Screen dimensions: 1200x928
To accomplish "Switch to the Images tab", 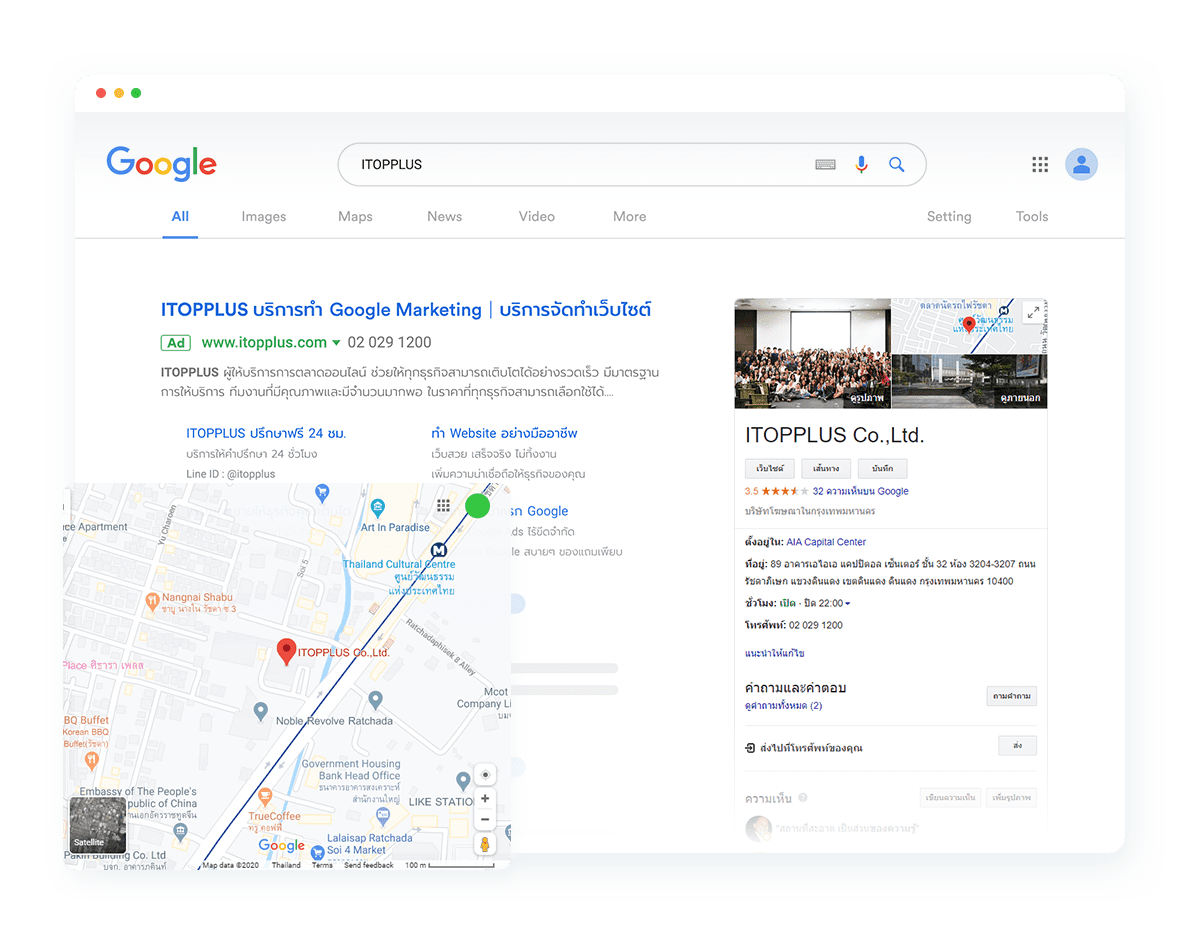I will point(264,216).
